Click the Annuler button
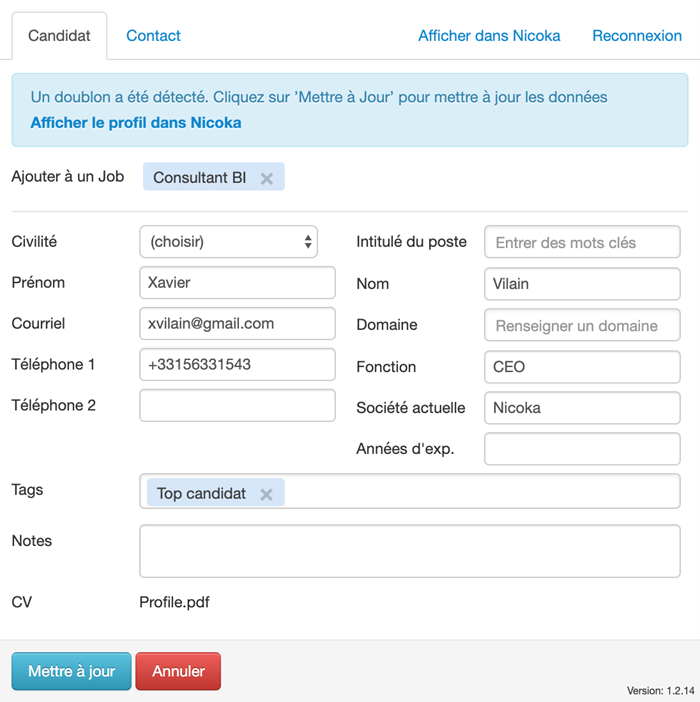The height and width of the screenshot is (702, 700). click(x=178, y=671)
